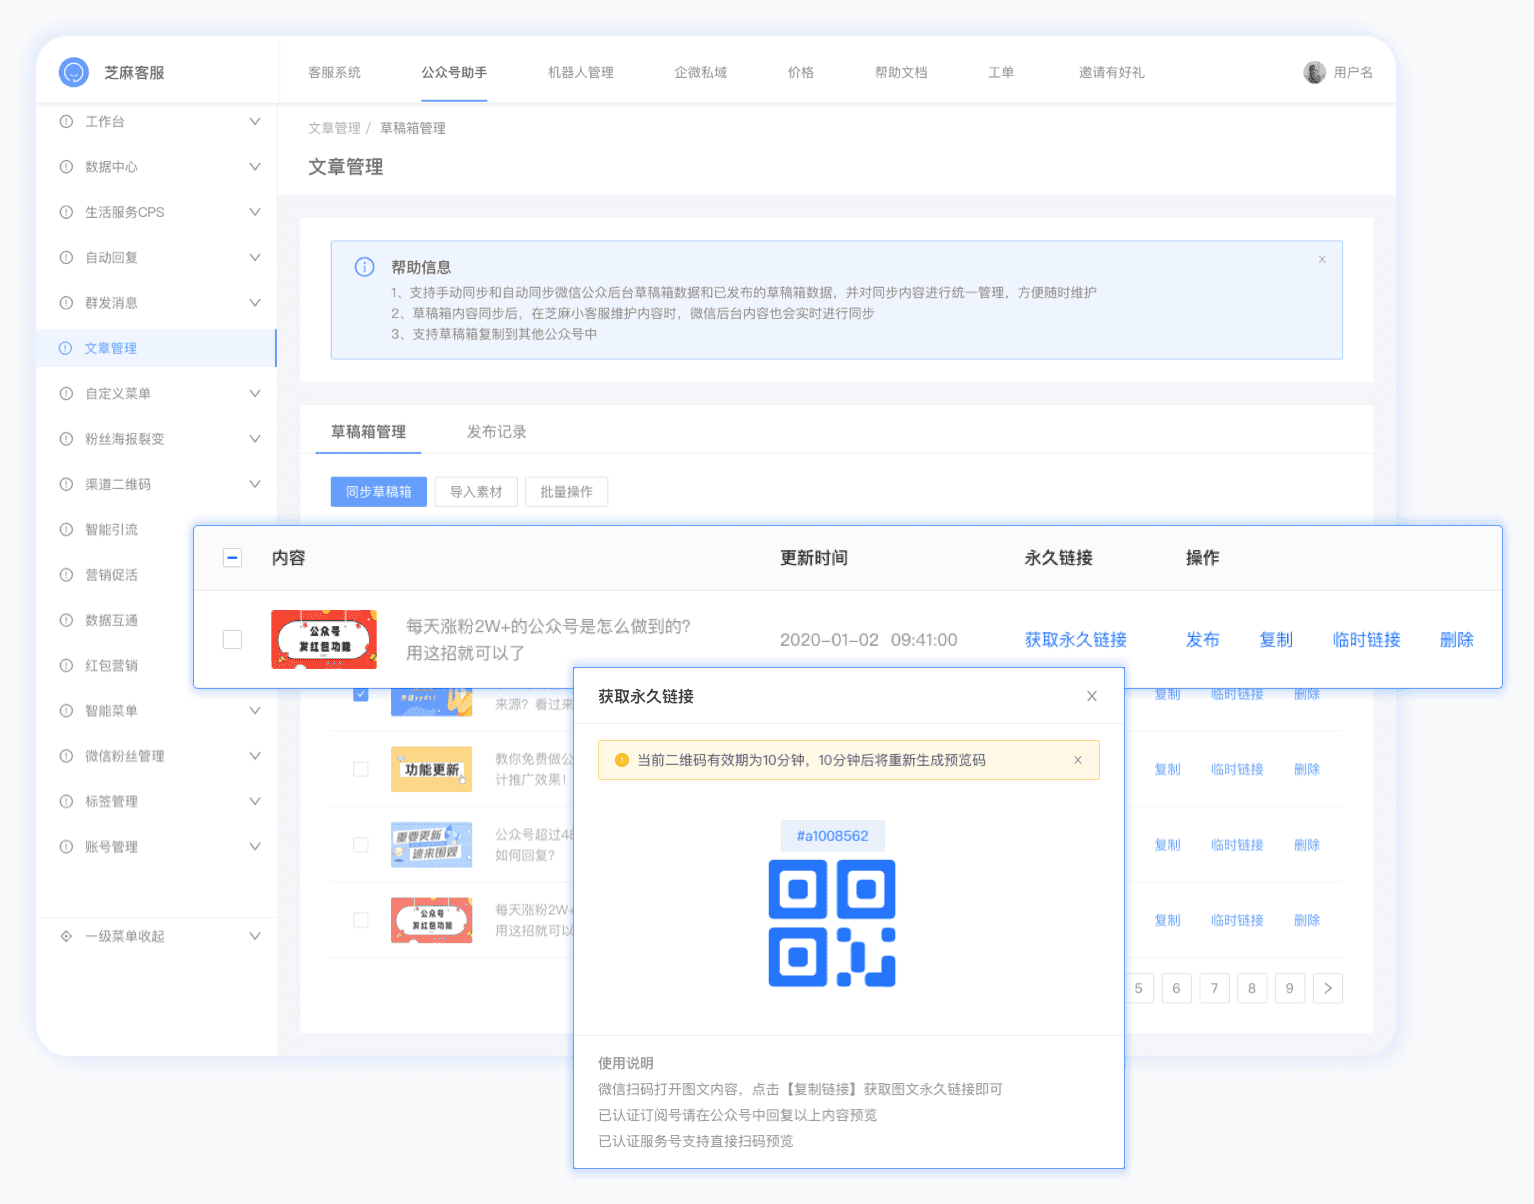Click the #a1008562 code label
The width and height of the screenshot is (1534, 1204).
832,836
